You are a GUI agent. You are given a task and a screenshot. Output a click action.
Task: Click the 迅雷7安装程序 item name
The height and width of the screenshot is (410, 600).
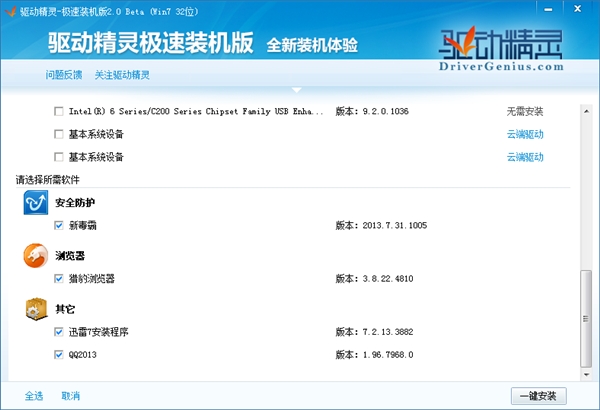point(99,332)
